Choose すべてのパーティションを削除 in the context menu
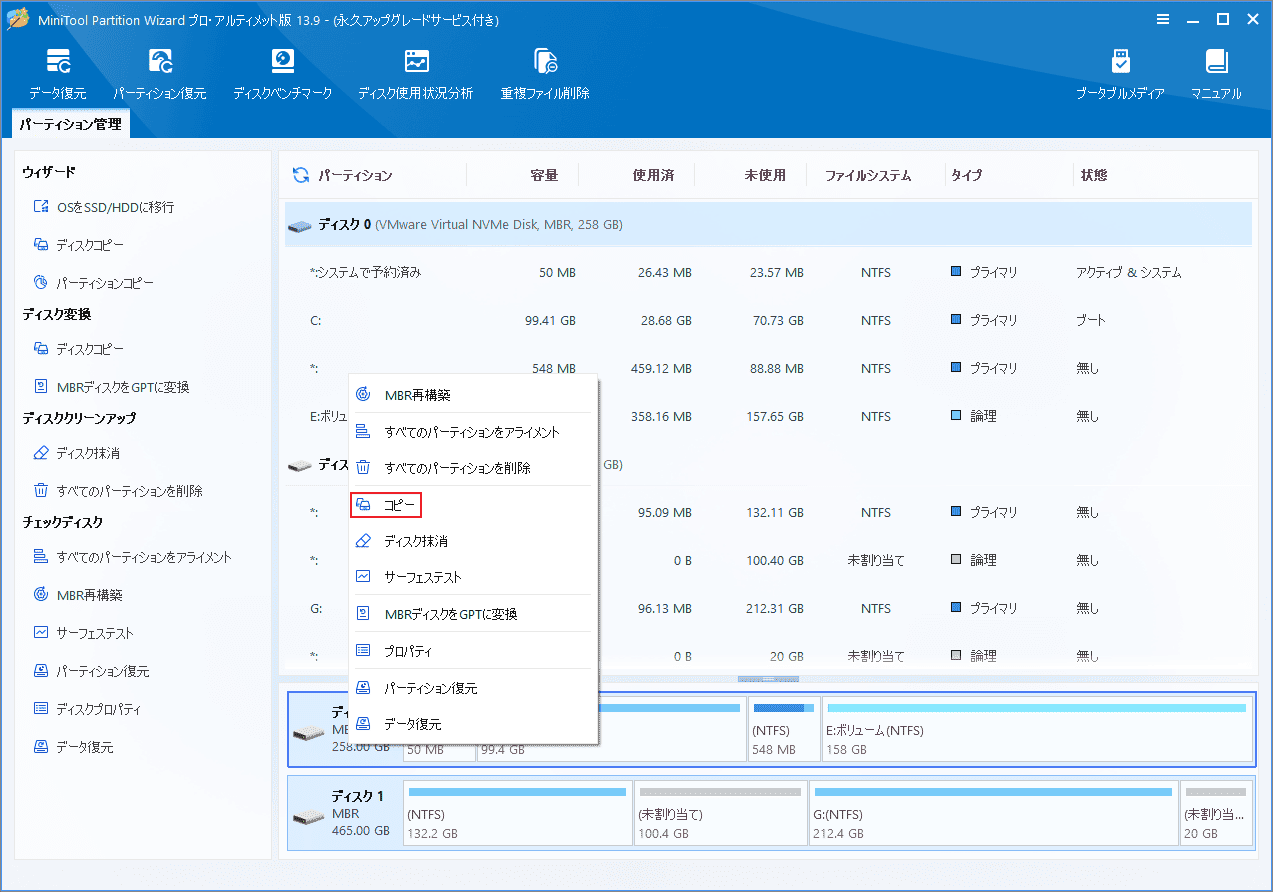The height and width of the screenshot is (892, 1273). pyautogui.click(x=473, y=468)
